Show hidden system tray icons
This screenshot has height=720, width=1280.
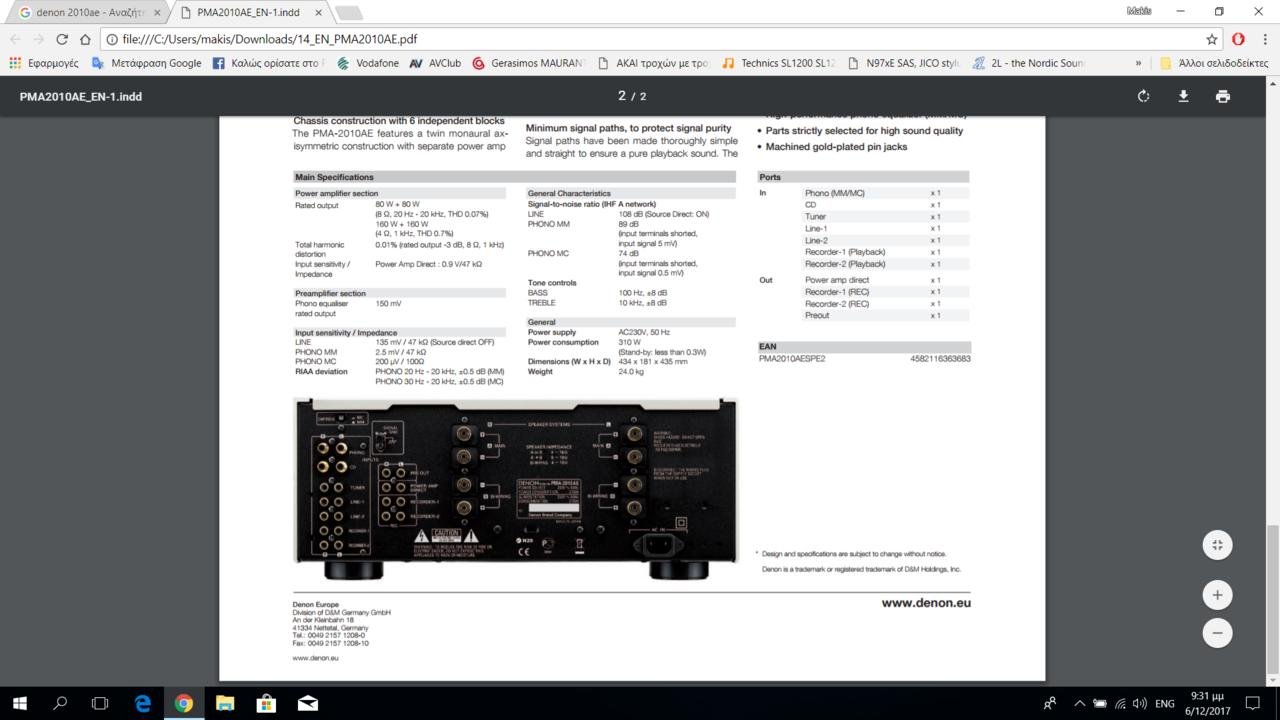point(1079,704)
